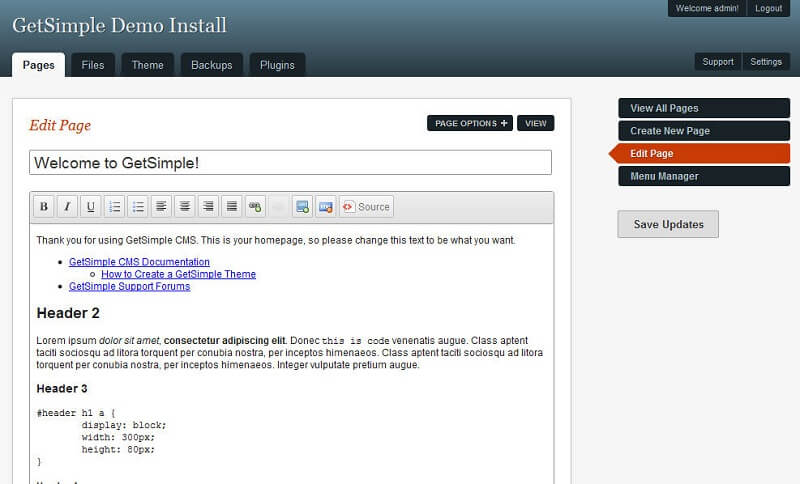Click the second image toolbar icon before Source
This screenshot has width=800, height=484.
326,207
